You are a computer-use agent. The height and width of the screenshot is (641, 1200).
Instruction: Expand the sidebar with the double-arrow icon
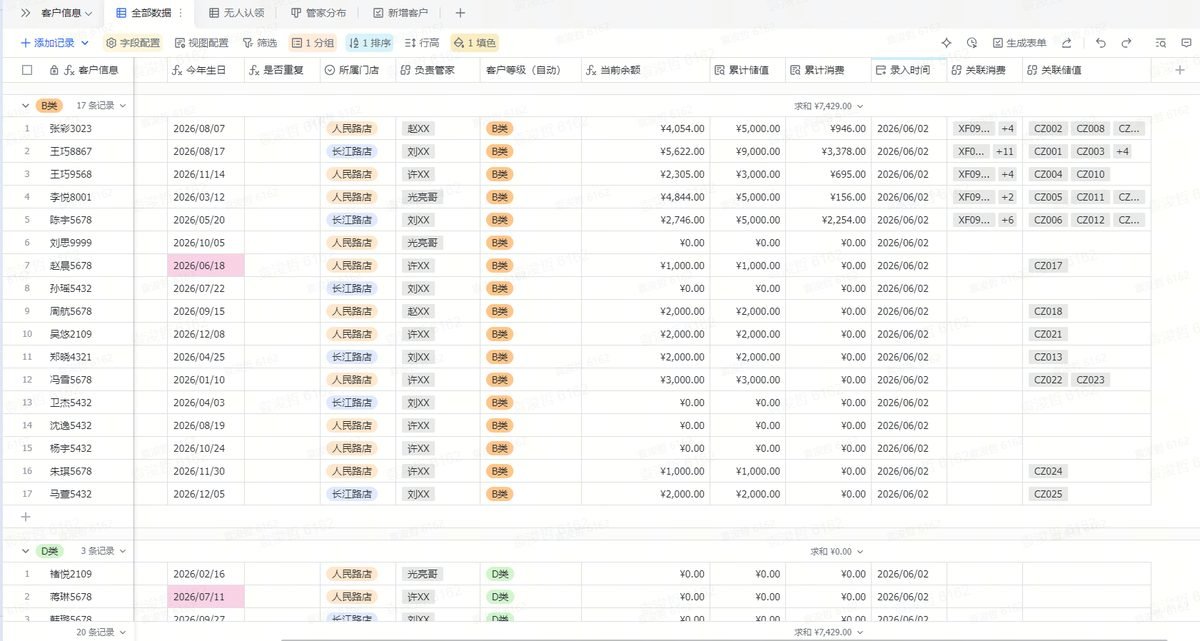pyautogui.click(x=25, y=13)
